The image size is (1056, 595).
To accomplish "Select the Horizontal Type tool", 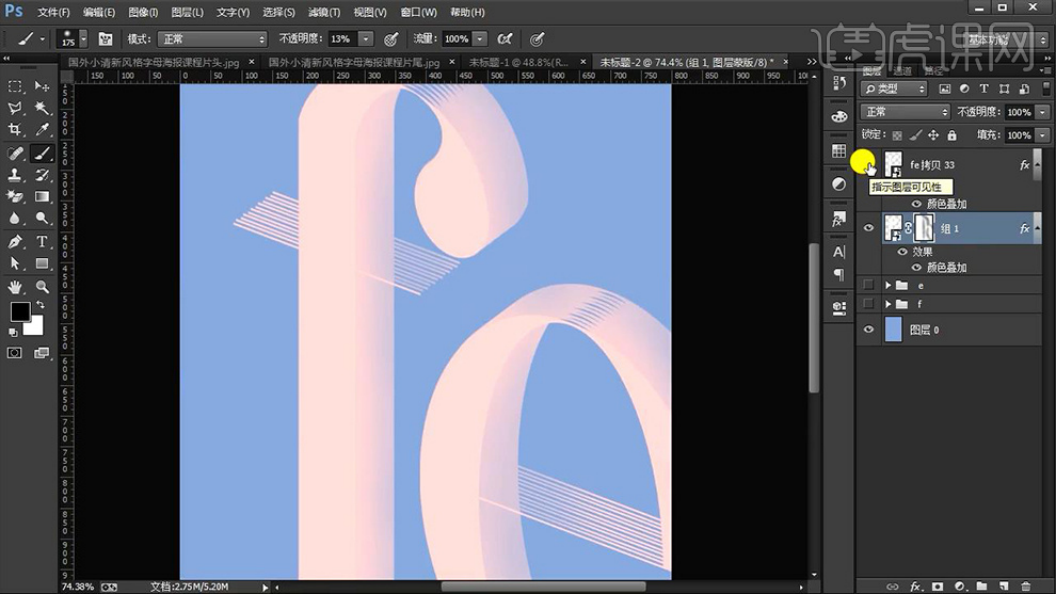I will (42, 242).
